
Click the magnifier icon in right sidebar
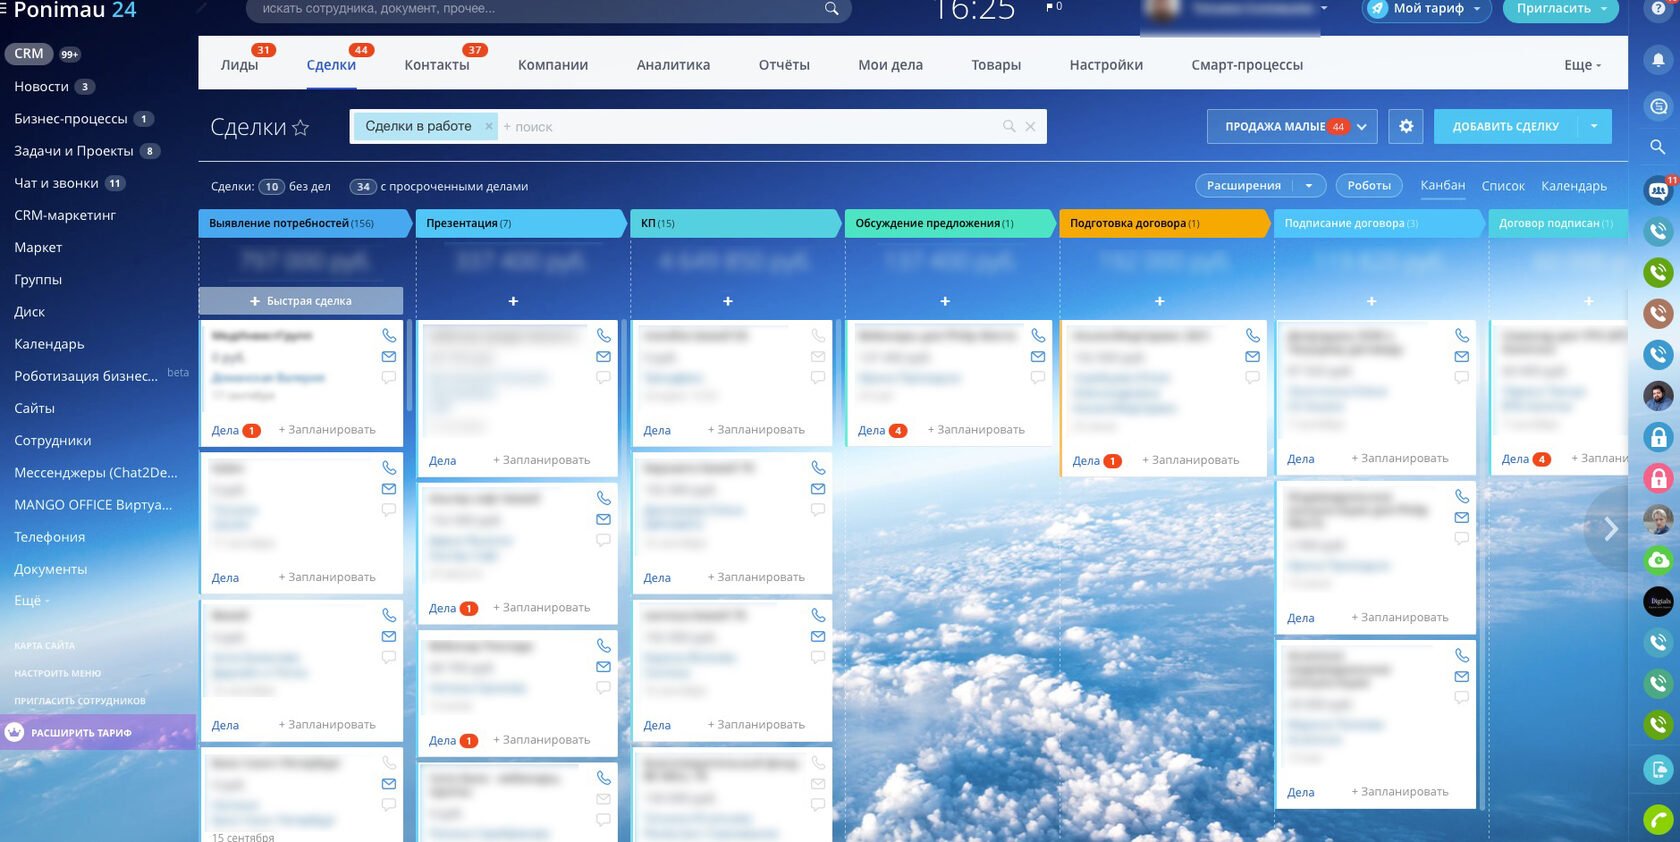click(1658, 147)
